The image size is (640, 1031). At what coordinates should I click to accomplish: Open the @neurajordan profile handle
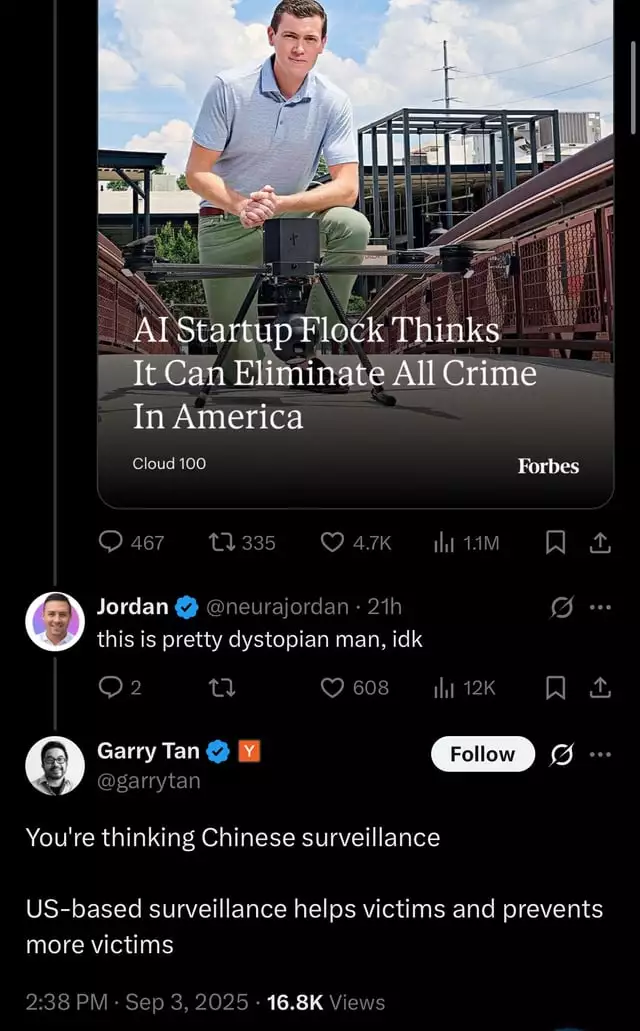[277, 606]
